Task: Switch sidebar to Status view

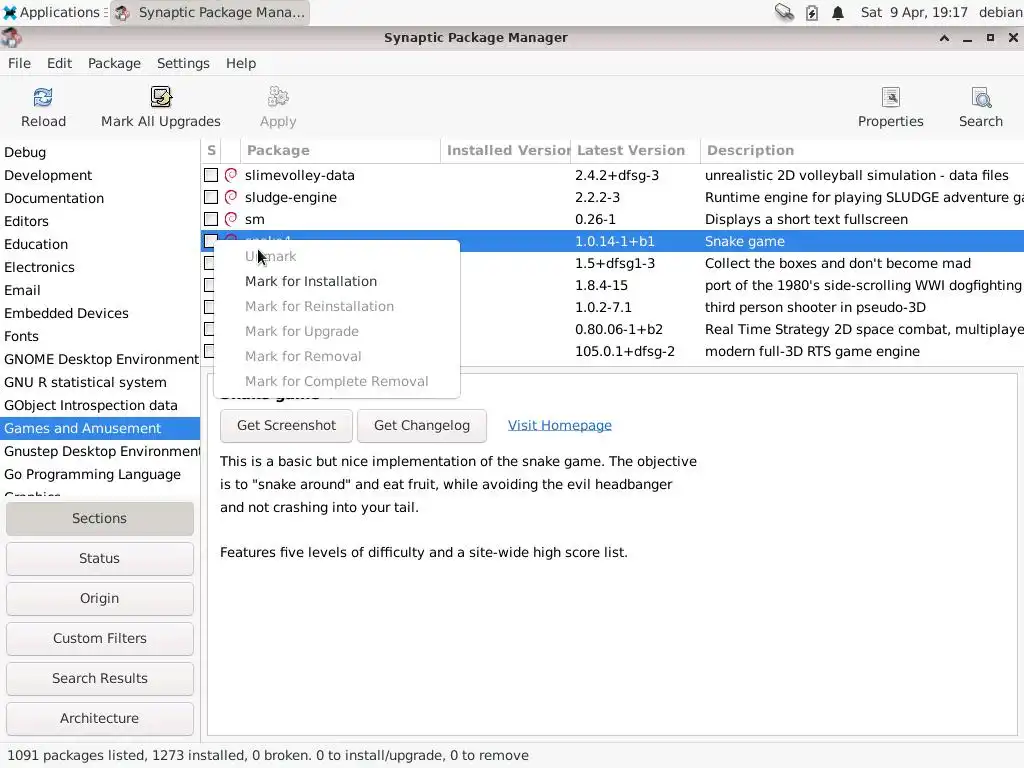Action: pyautogui.click(x=100, y=558)
